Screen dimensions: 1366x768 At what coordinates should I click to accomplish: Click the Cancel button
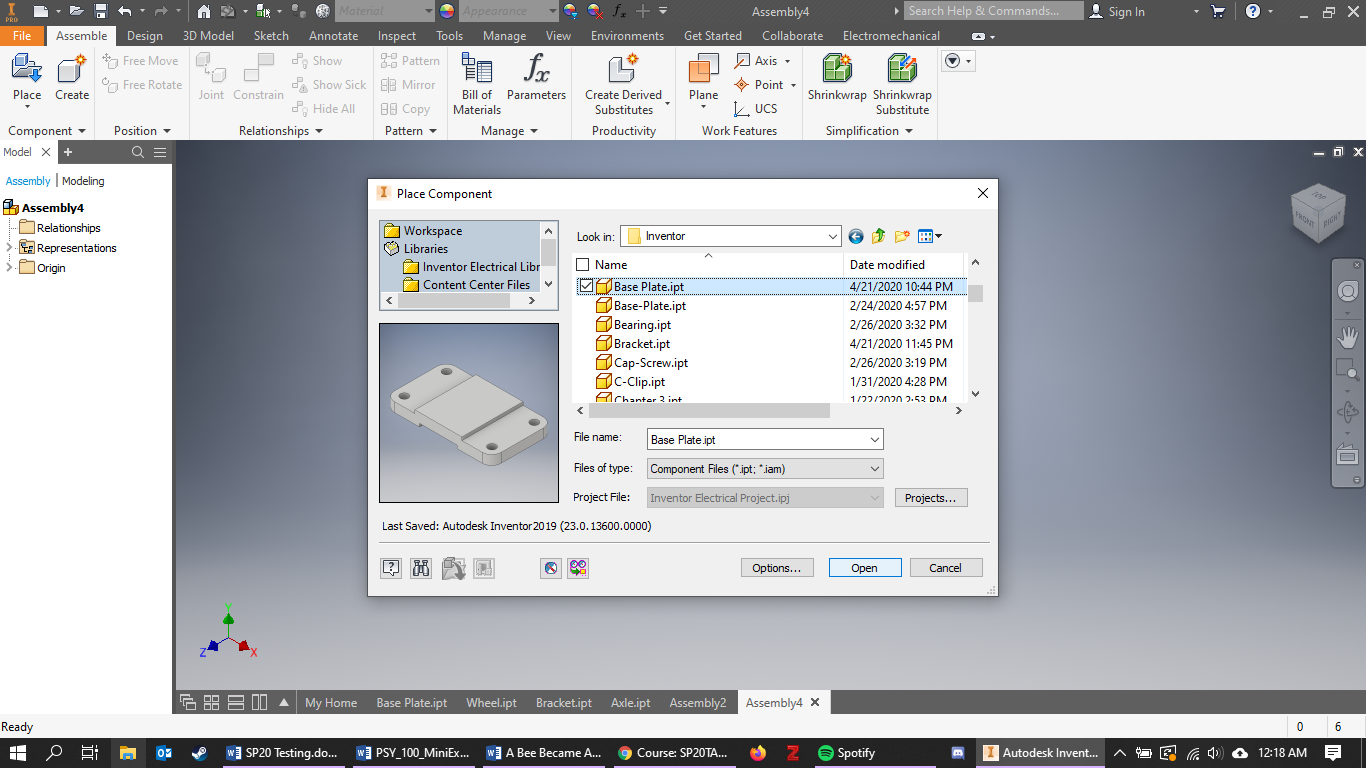click(945, 568)
